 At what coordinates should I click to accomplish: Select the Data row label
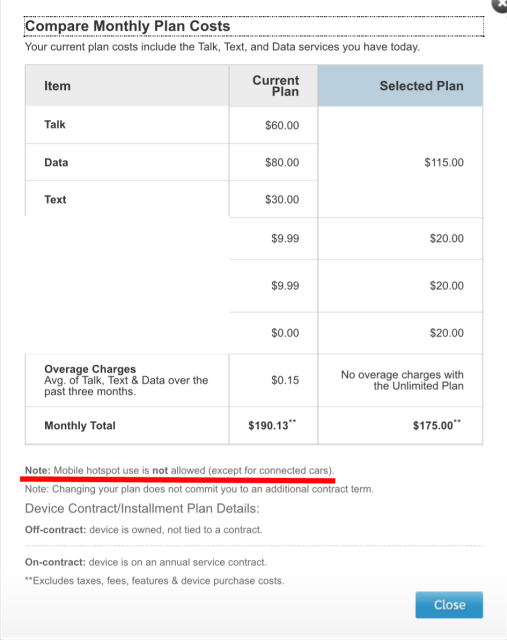tap(56, 162)
